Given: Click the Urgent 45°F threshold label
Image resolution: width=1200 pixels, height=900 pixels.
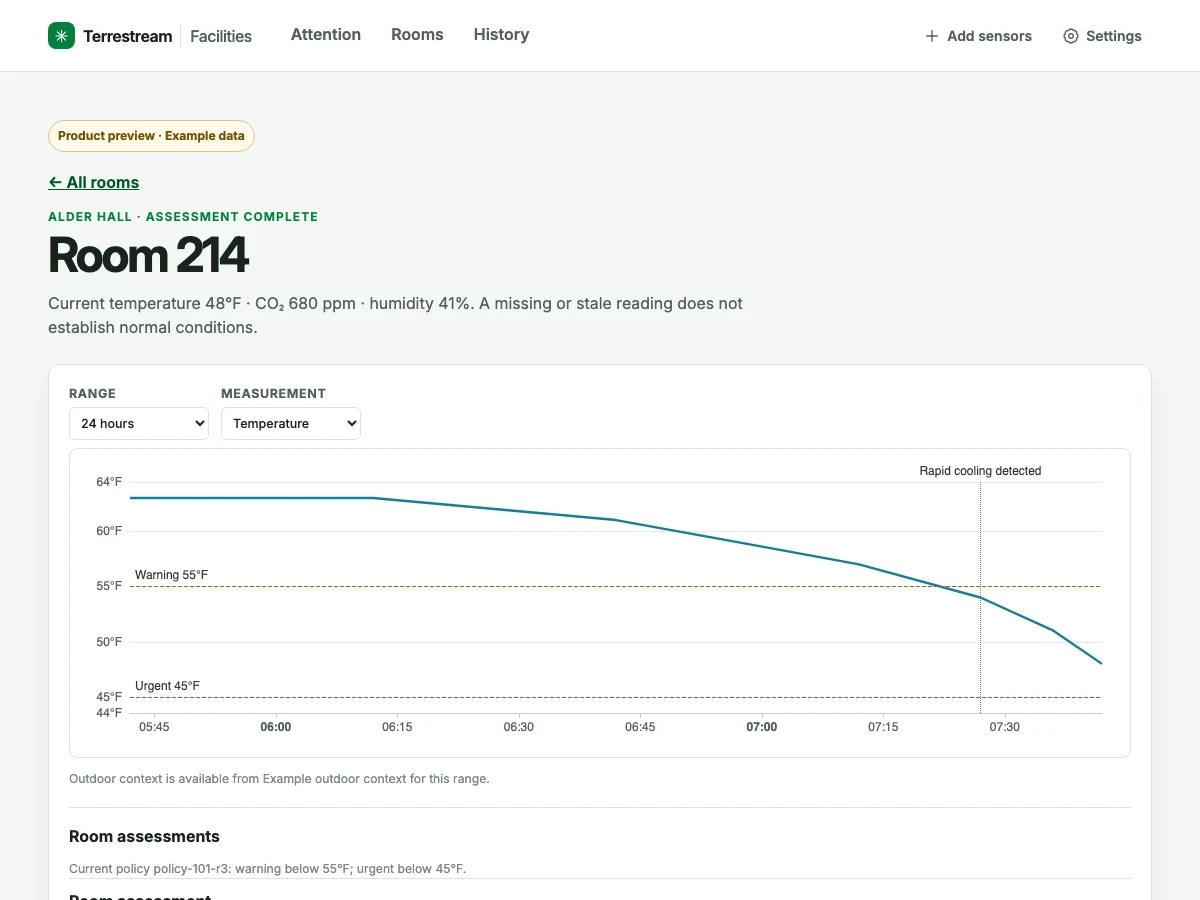Looking at the screenshot, I should tap(167, 686).
